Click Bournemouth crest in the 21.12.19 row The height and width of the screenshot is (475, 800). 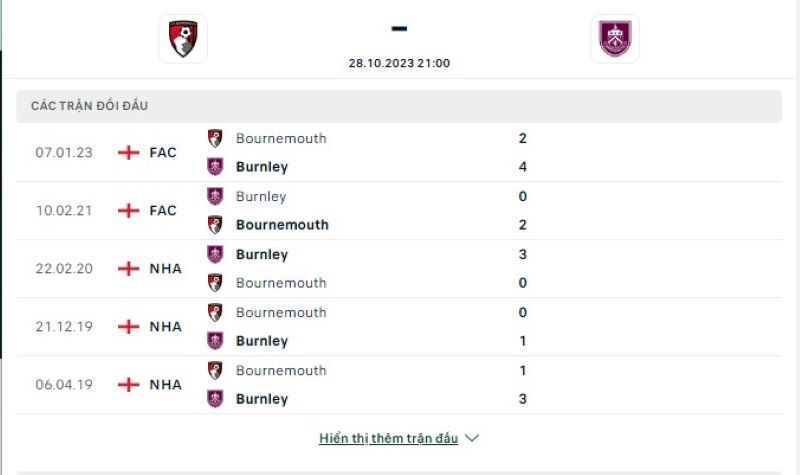[215, 312]
